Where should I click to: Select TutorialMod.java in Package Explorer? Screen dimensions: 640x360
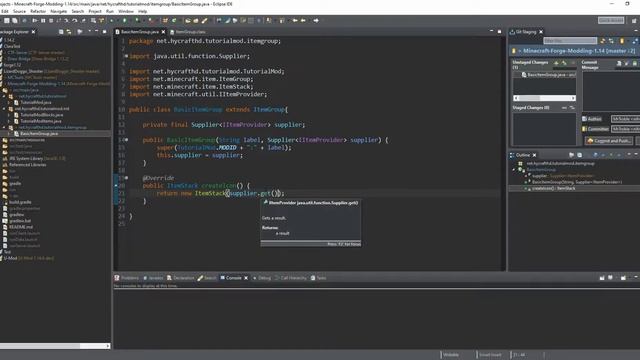coord(36,102)
